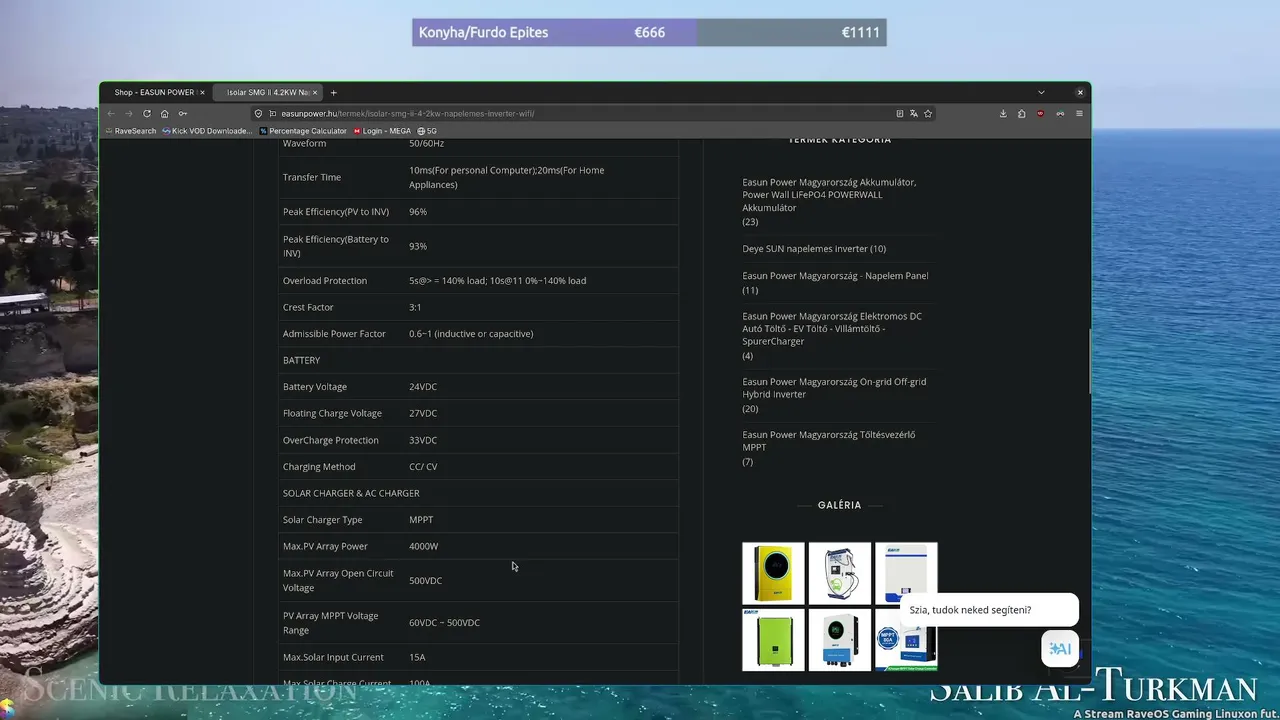Viewport: 1280px width, 720px height.
Task: Click the 'Overload Protection' row label
Action: pos(325,281)
